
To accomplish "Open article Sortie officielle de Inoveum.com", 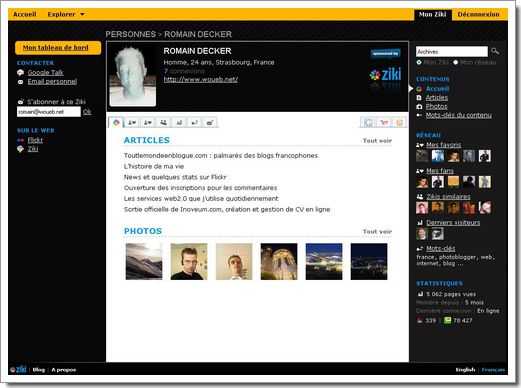I will 227,209.
